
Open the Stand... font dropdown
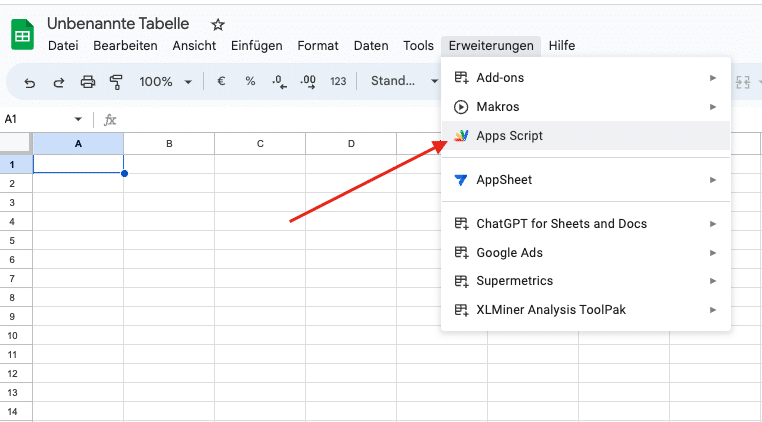pyautogui.click(x=404, y=81)
